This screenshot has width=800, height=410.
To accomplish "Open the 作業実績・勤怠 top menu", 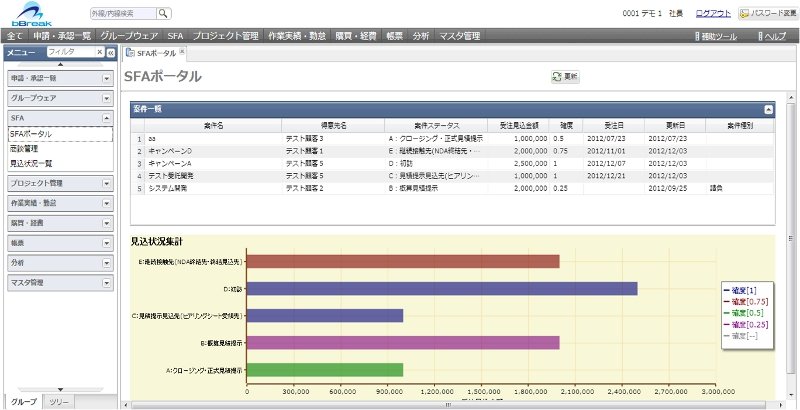I will tap(297, 36).
